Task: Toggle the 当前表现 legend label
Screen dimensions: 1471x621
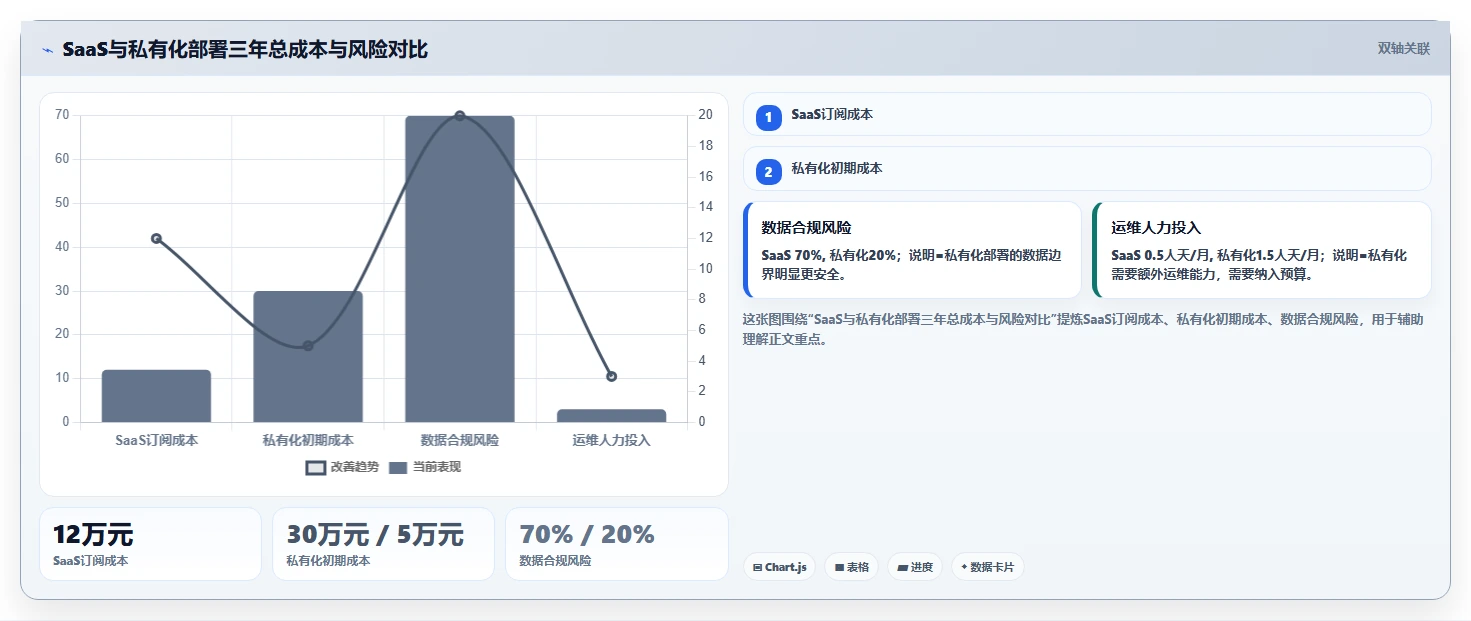Action: 437,467
